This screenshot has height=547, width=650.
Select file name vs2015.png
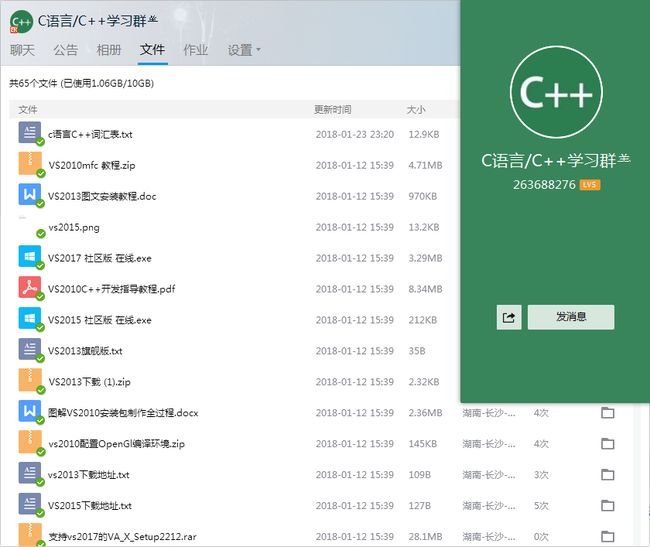point(74,228)
